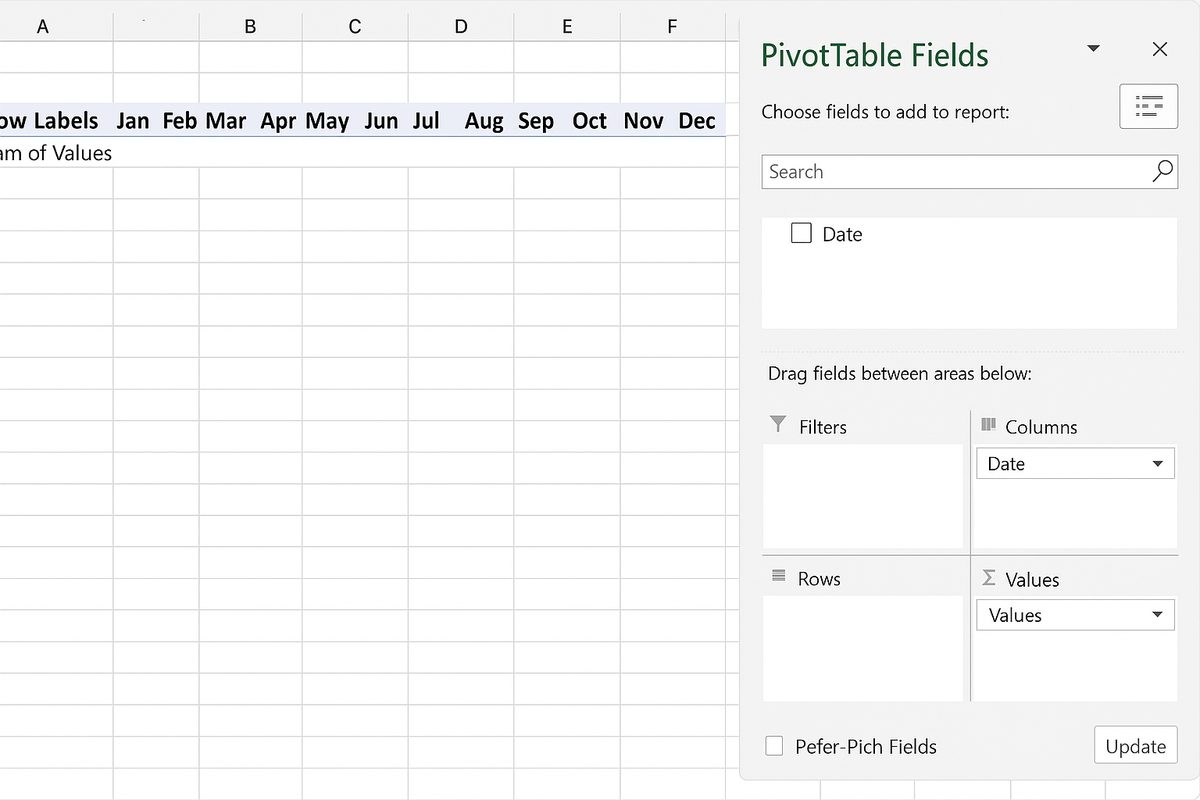Viewport: 1200px width, 800px height.
Task: Click the Sep column label
Action: 536,122
